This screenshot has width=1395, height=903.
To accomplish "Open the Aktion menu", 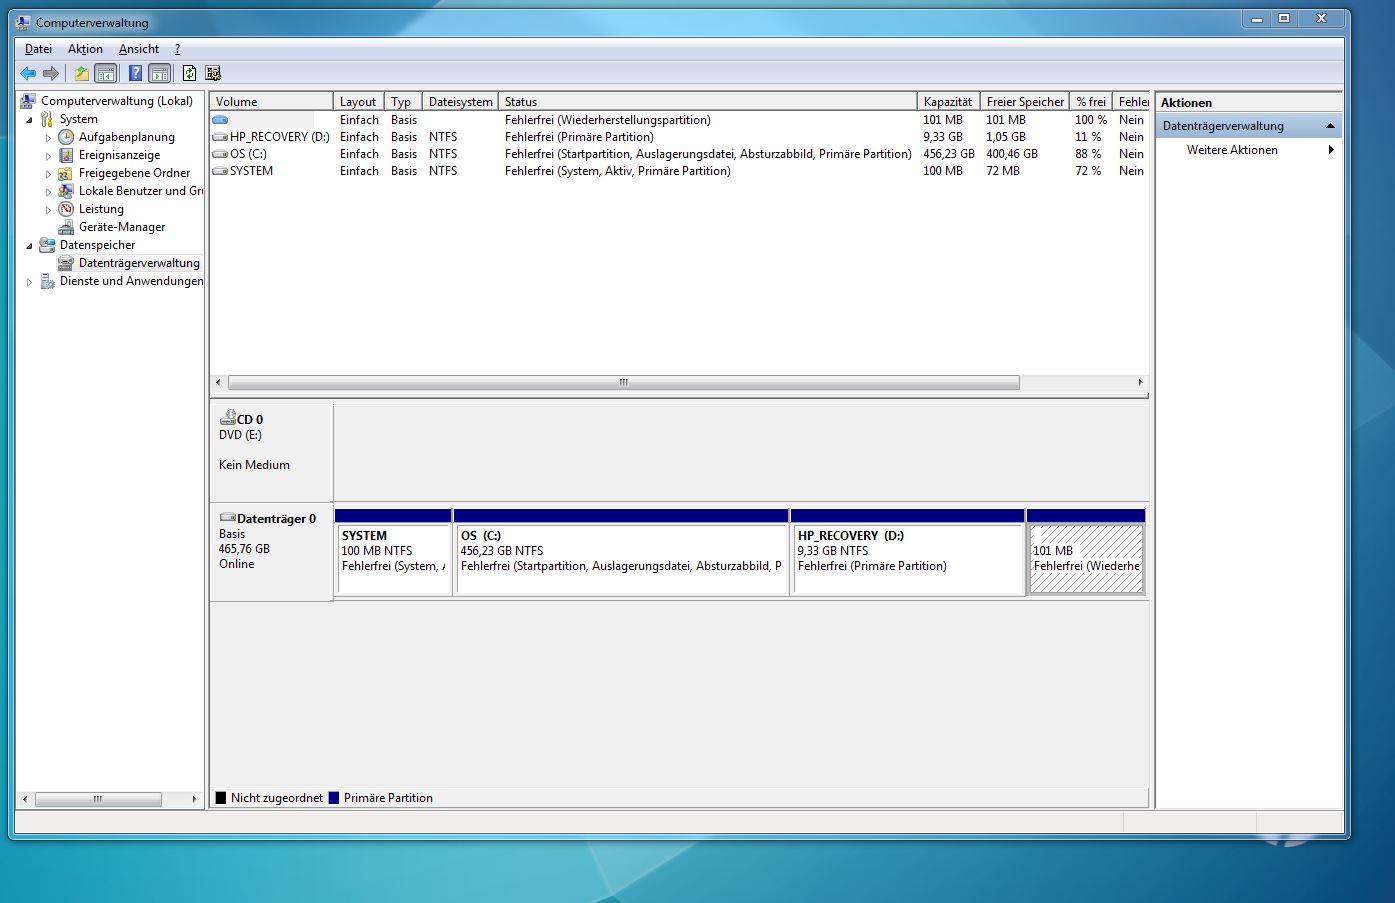I will (x=85, y=49).
